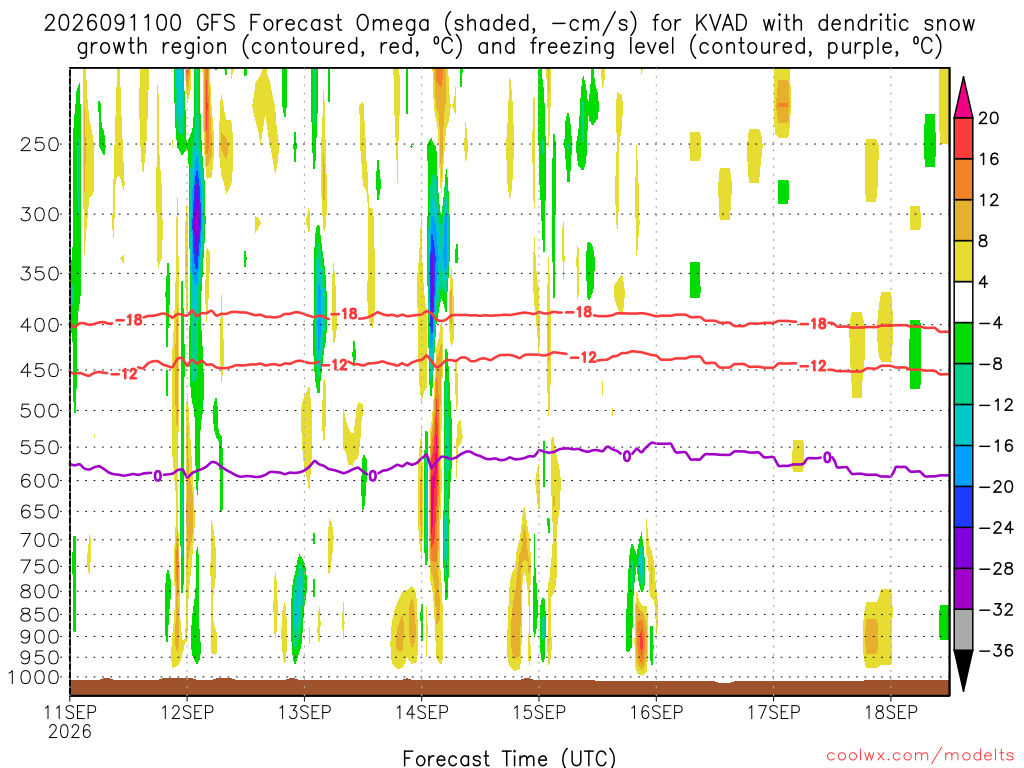Click the magenta upward arrow atop colorbar
Image resolution: width=1024 pixels, height=768 pixels.
pos(963,98)
